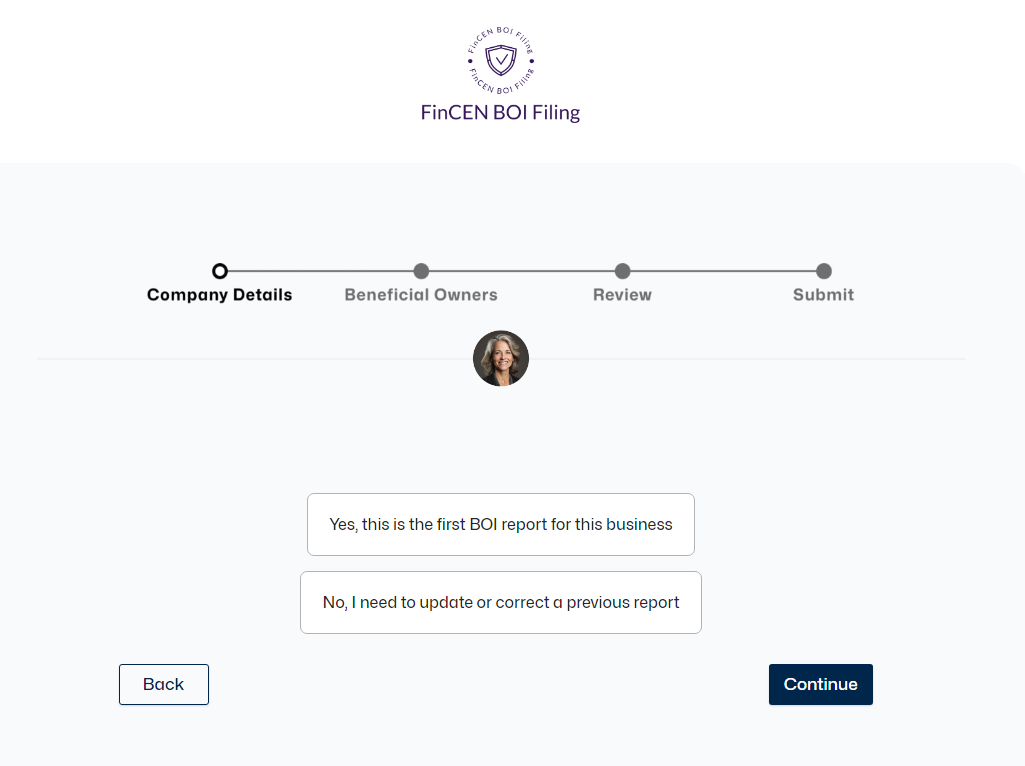Click progress line between Company Details and Beneficial Owners

(321, 271)
